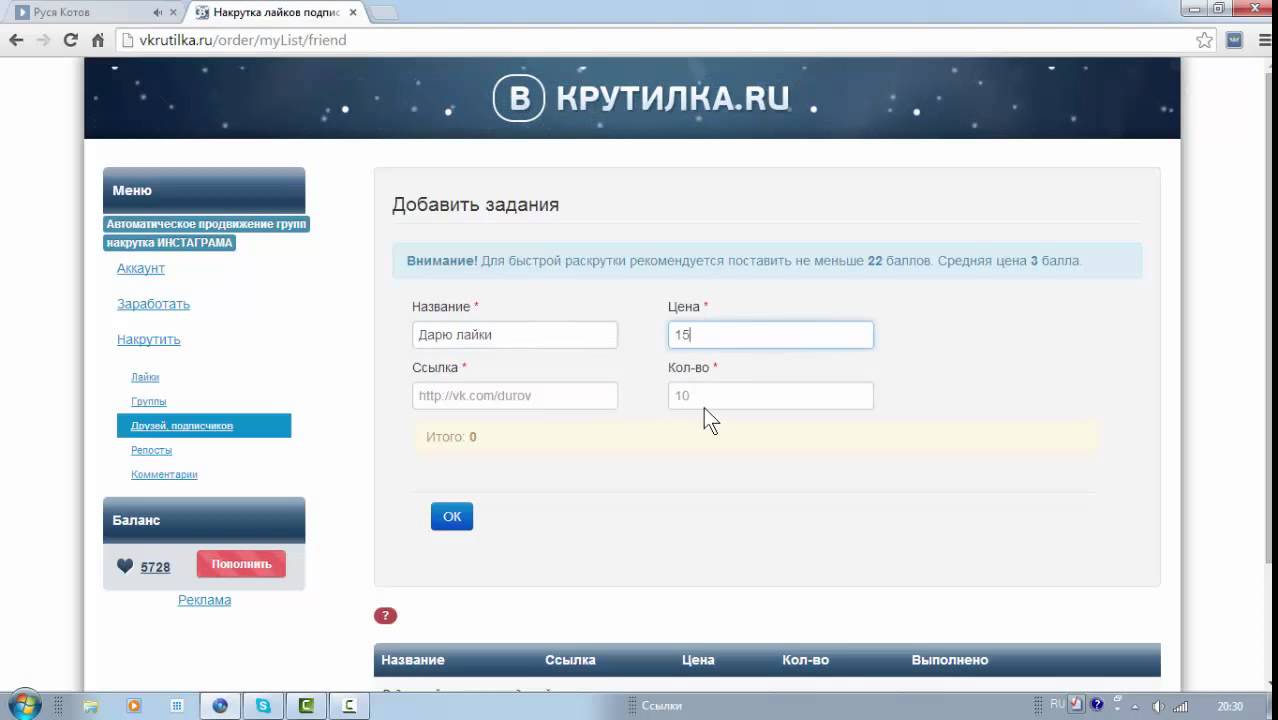The image size is (1278, 720).
Task: Click the 20:30 system clock
Action: point(1230,706)
